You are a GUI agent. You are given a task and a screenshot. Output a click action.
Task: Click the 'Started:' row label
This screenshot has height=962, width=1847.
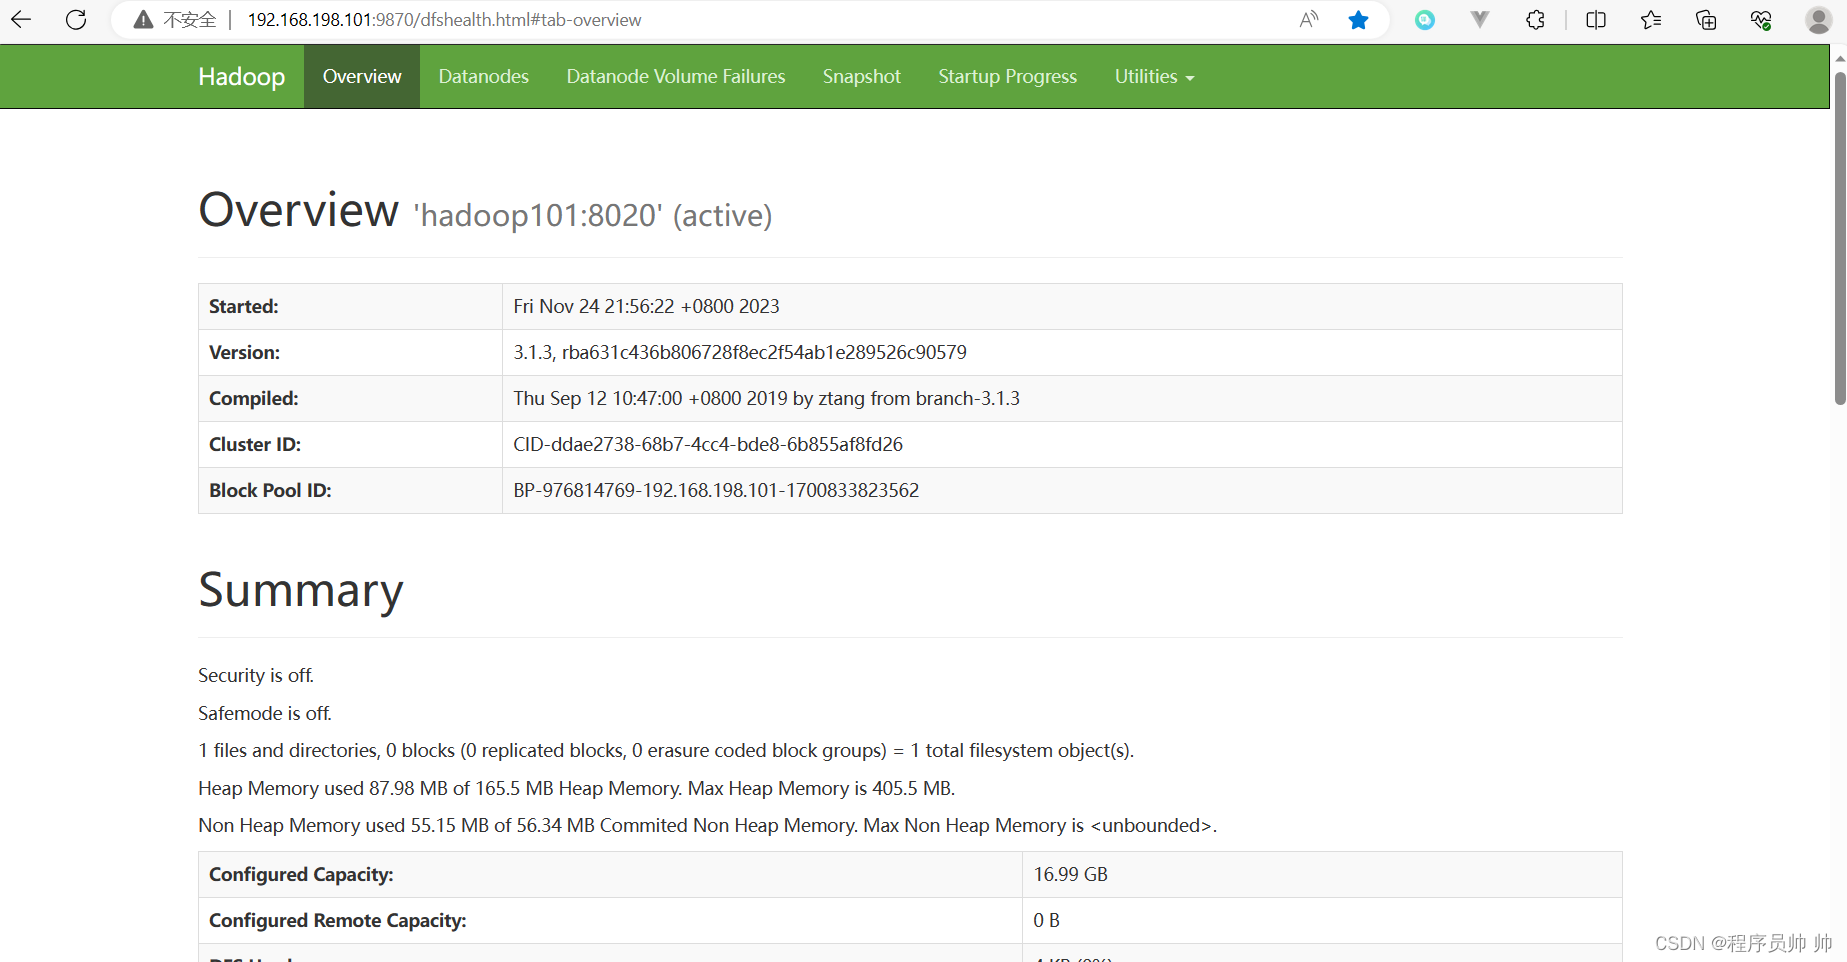point(244,307)
